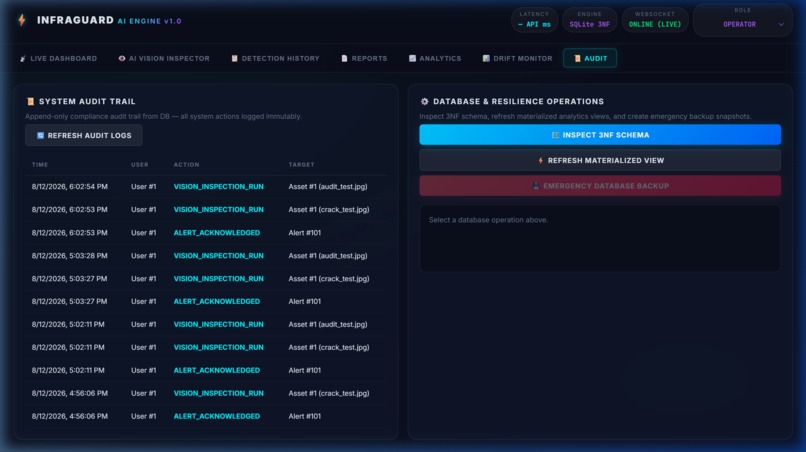This screenshot has height=452, width=806.
Task: Click the System Audit Trail heading icon
Action: (x=30, y=101)
